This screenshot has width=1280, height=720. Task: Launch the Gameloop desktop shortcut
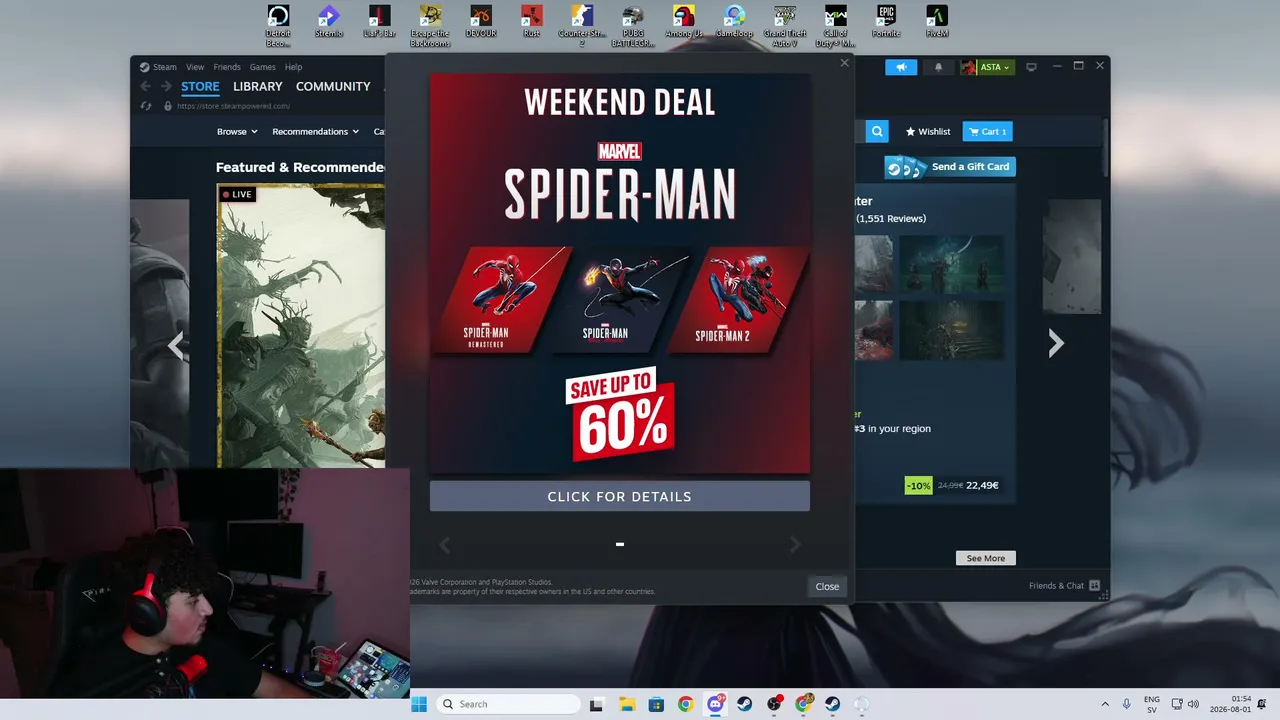734,22
